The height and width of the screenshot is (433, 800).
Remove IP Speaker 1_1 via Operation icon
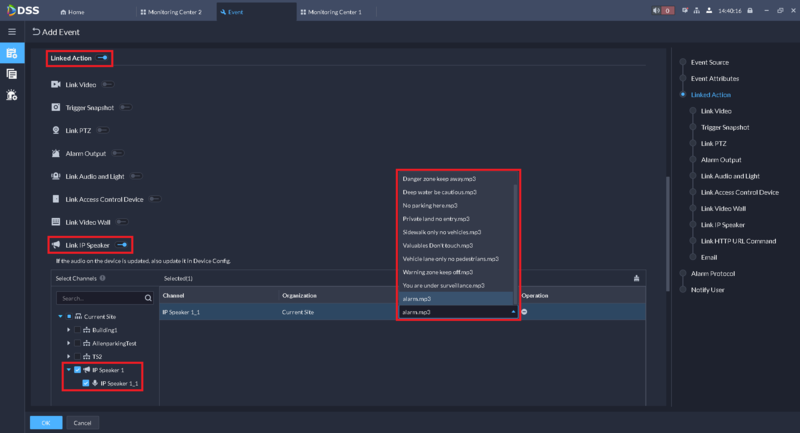point(524,312)
